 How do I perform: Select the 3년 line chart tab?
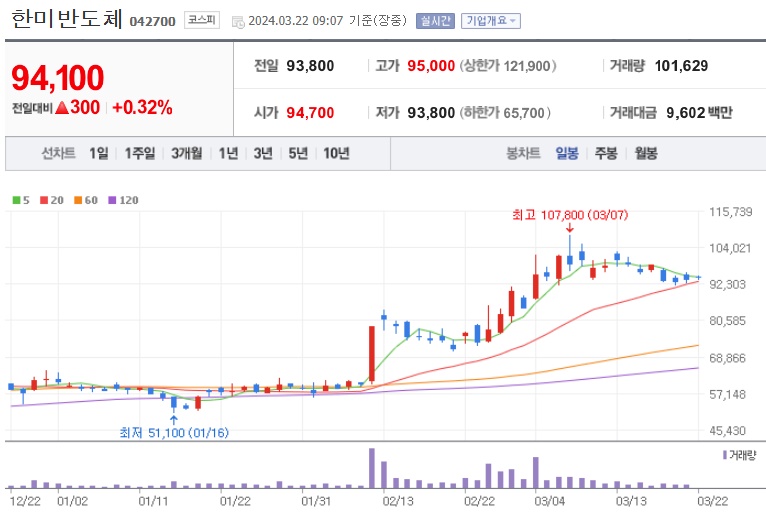coord(263,153)
